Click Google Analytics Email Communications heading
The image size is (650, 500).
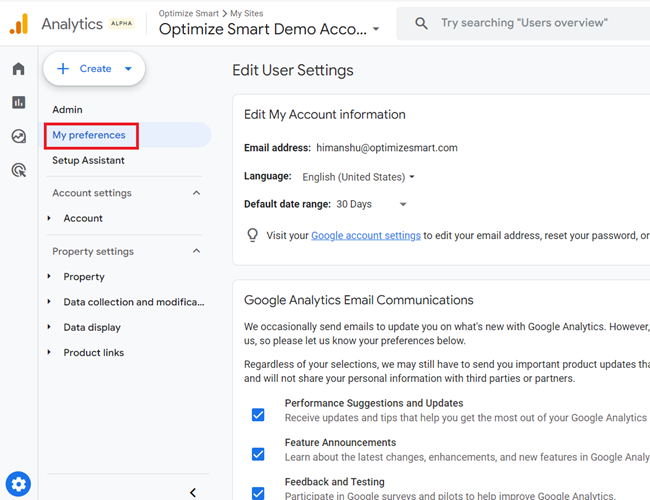click(359, 300)
